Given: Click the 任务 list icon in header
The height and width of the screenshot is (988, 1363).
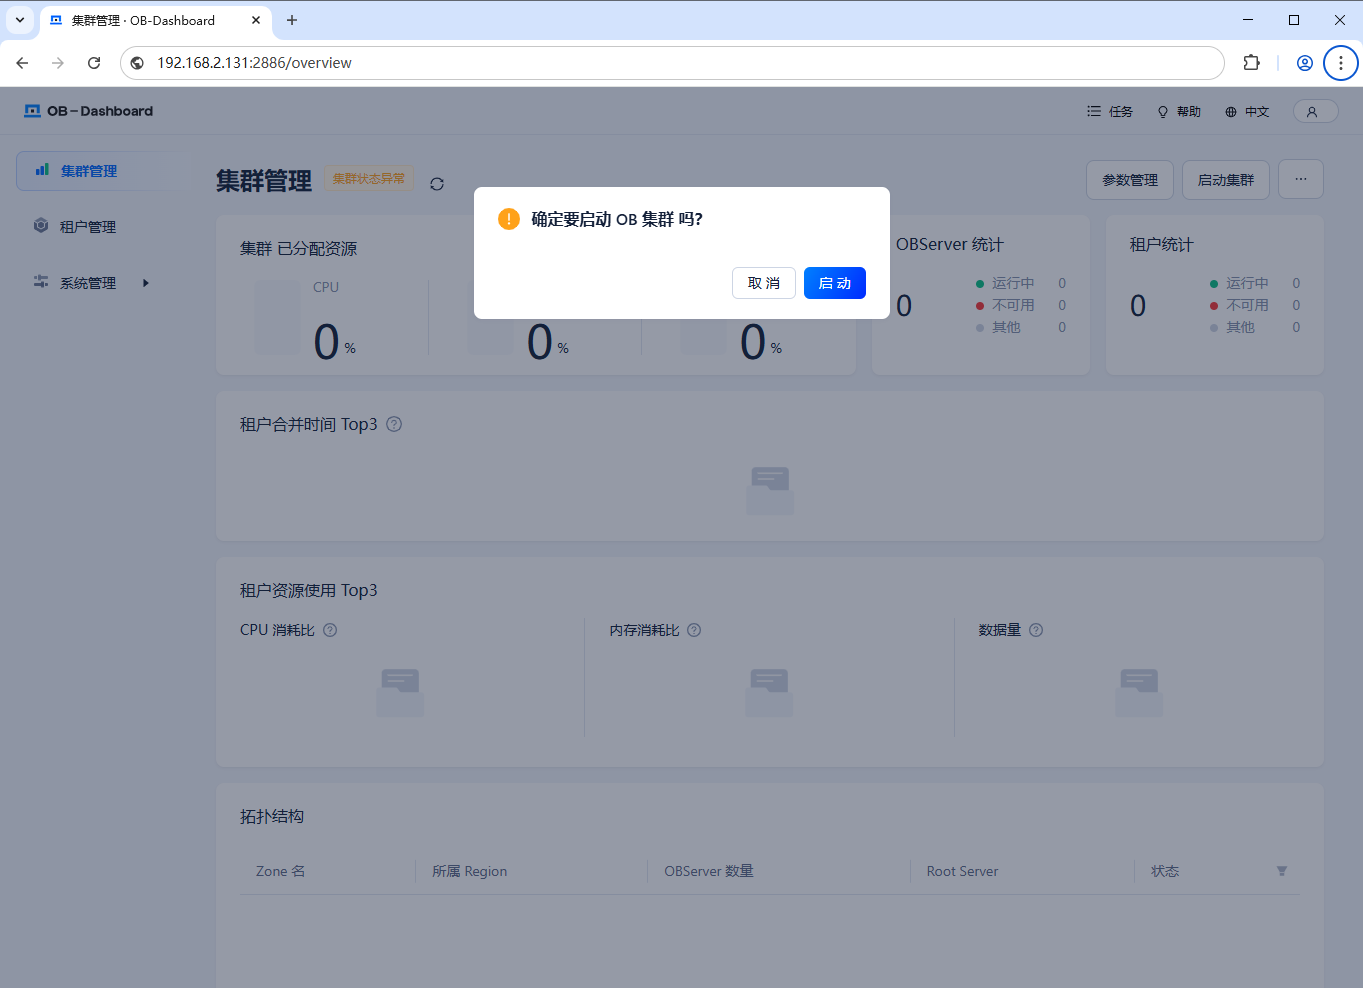Looking at the screenshot, I should pyautogui.click(x=1094, y=112).
